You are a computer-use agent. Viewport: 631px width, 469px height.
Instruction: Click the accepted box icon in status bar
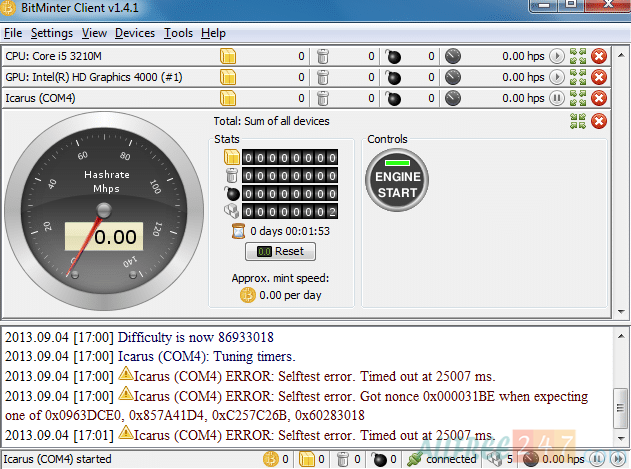(x=307, y=459)
